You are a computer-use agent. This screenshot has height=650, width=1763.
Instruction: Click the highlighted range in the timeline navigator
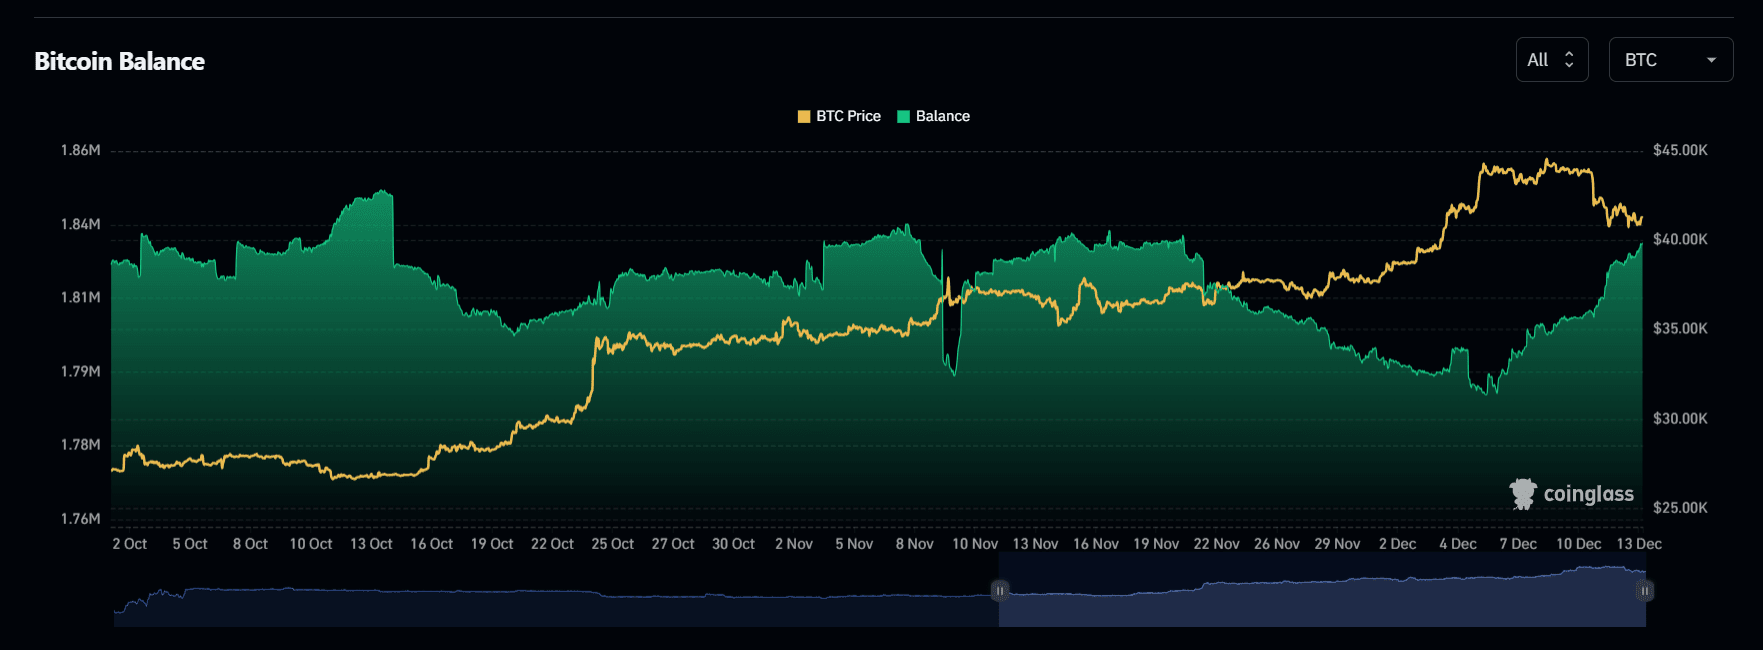click(x=1320, y=600)
